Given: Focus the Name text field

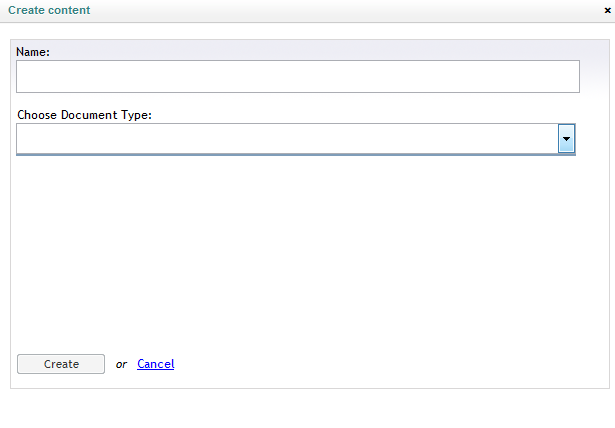Looking at the screenshot, I should point(298,76).
